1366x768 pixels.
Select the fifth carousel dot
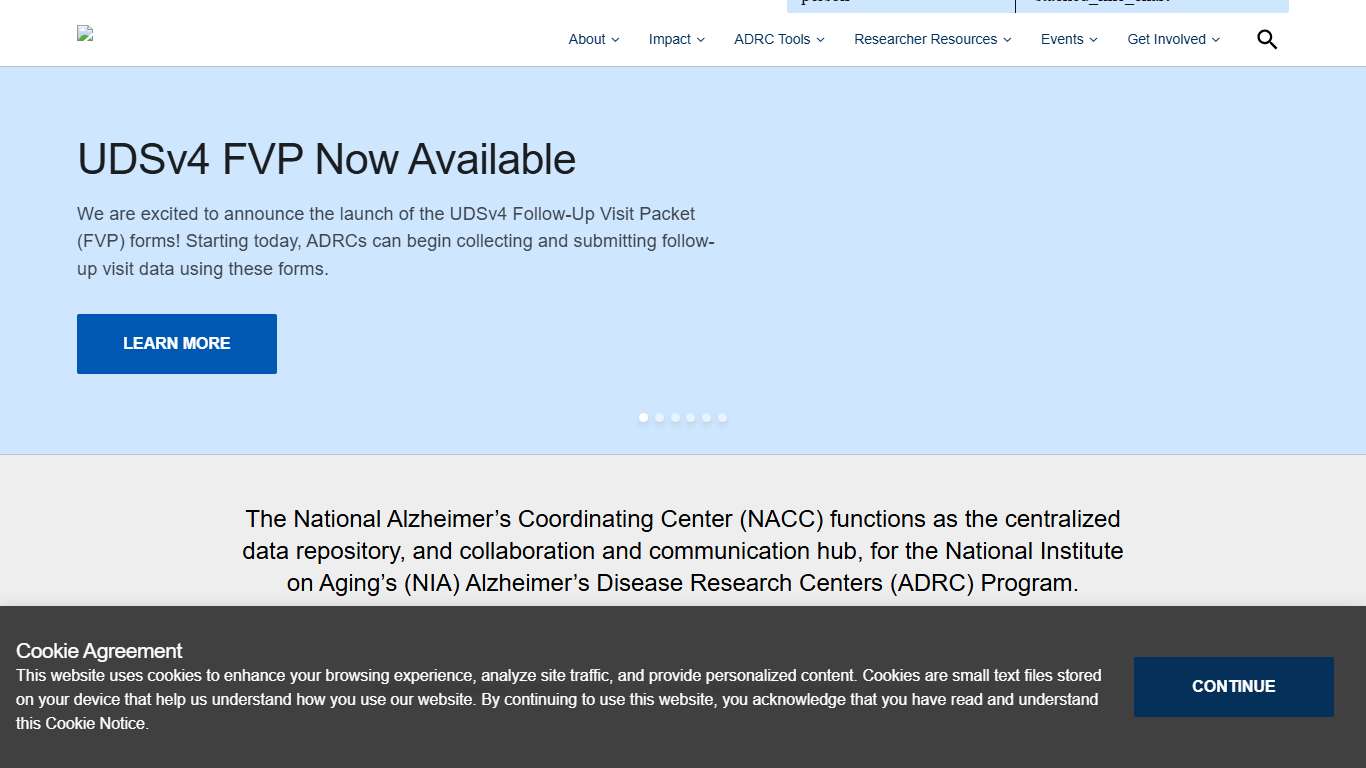click(x=707, y=418)
